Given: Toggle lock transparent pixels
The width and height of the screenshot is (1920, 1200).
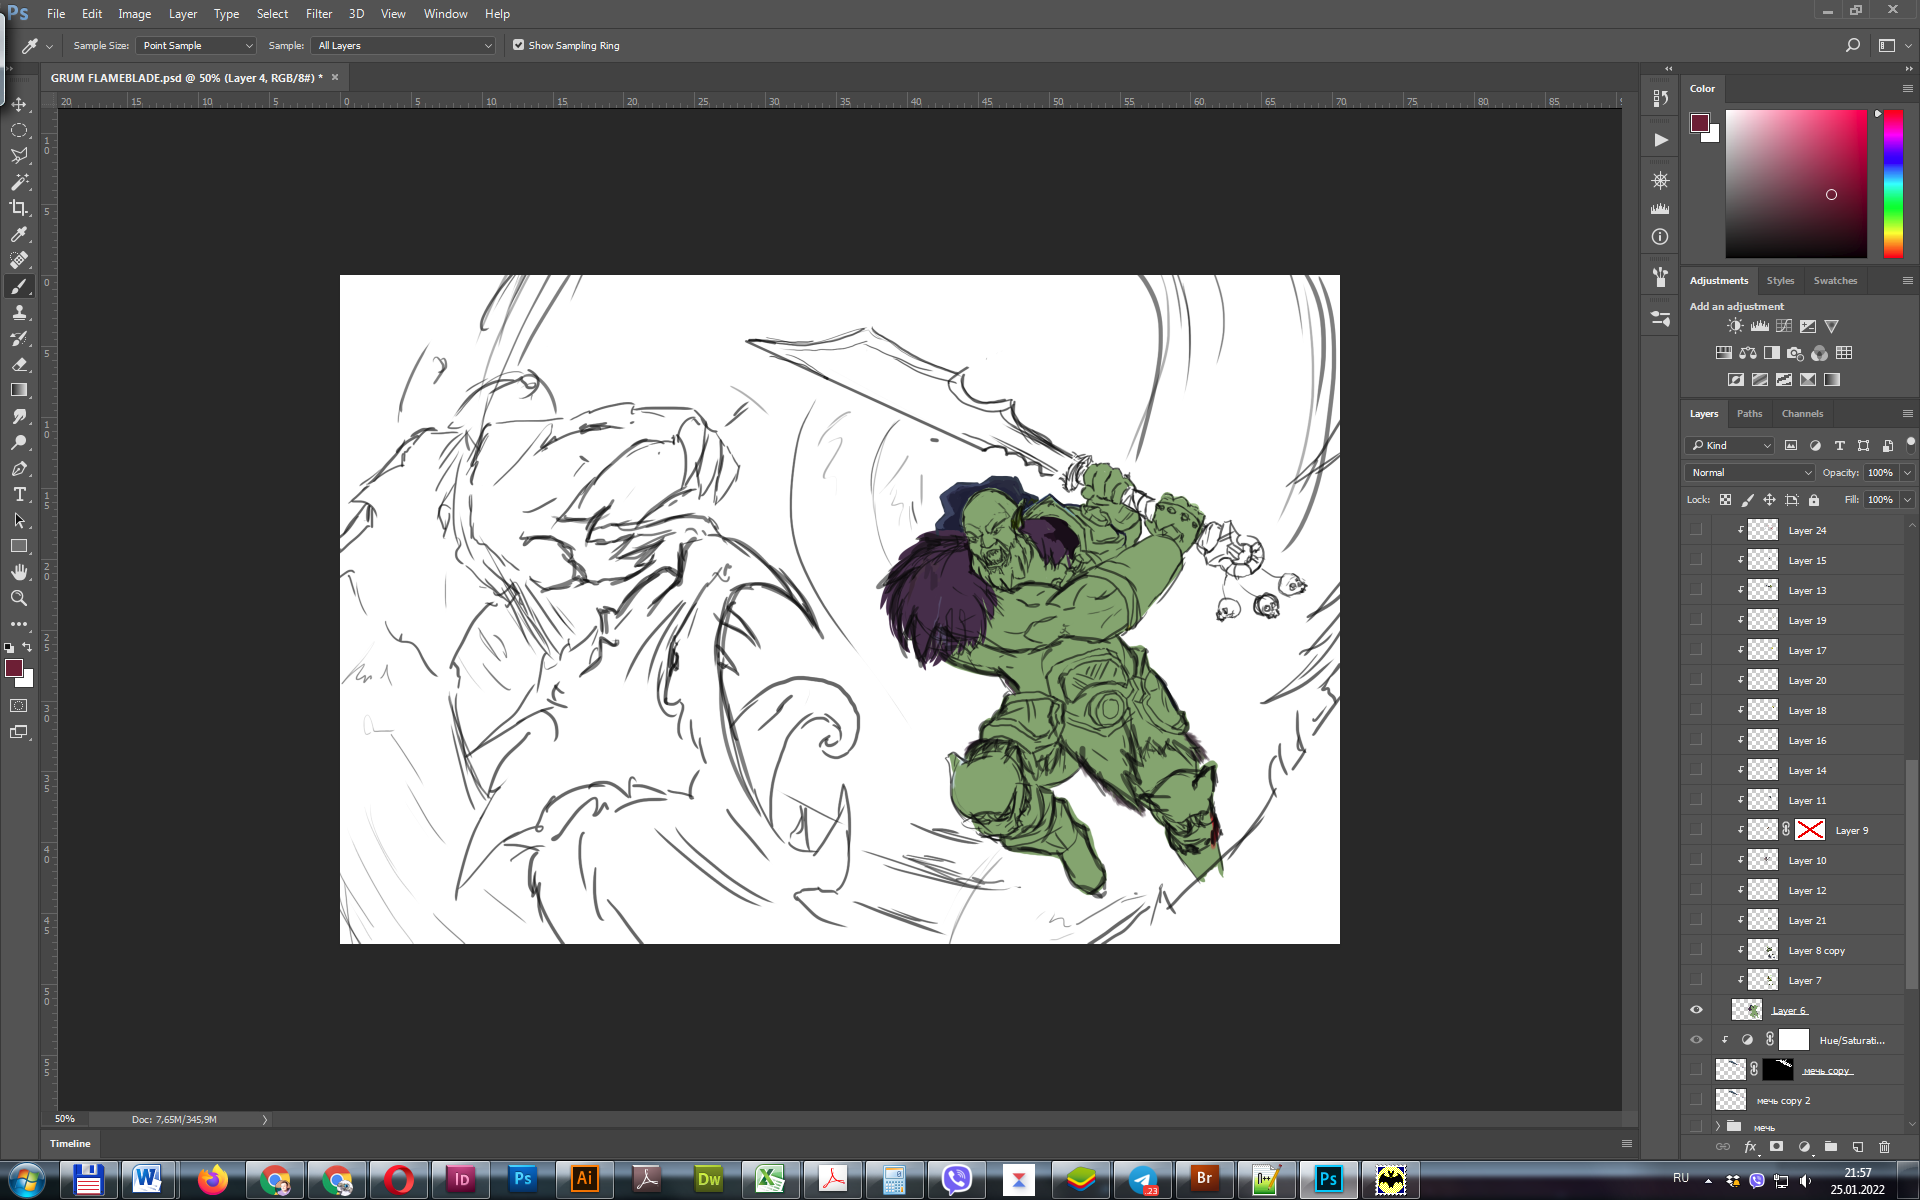Looking at the screenshot, I should pyautogui.click(x=1725, y=500).
